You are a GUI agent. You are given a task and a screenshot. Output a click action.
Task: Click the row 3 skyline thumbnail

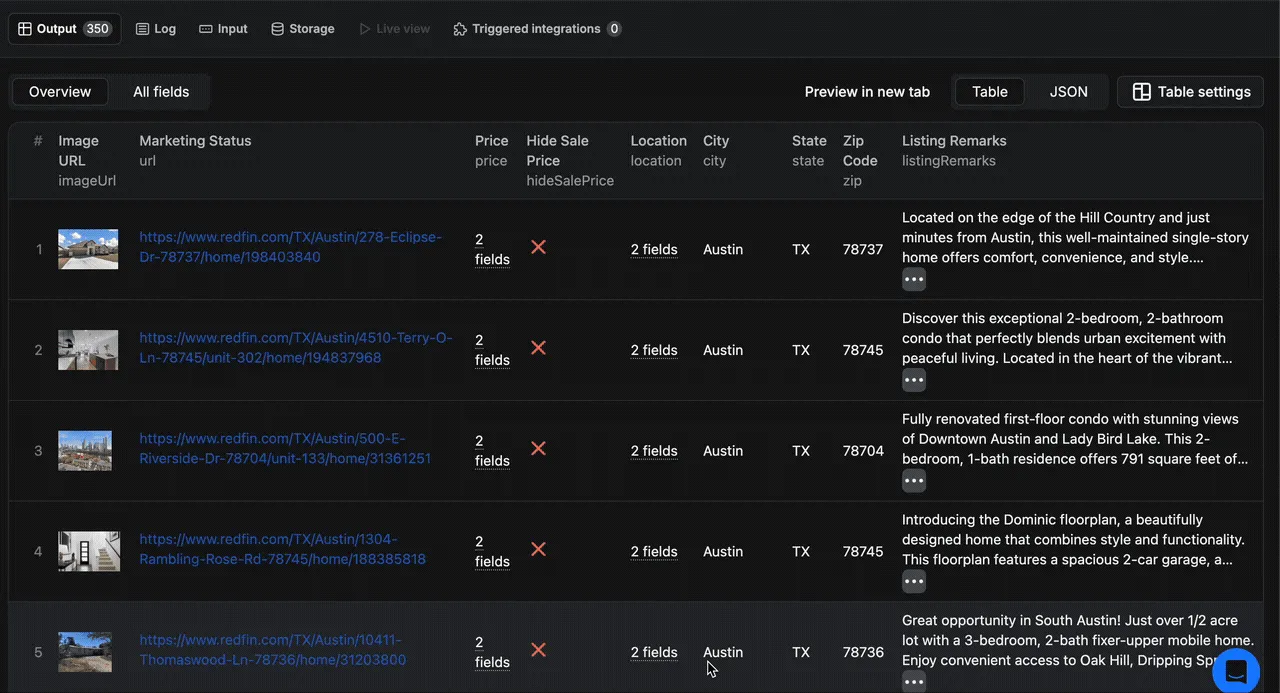[x=85, y=451]
